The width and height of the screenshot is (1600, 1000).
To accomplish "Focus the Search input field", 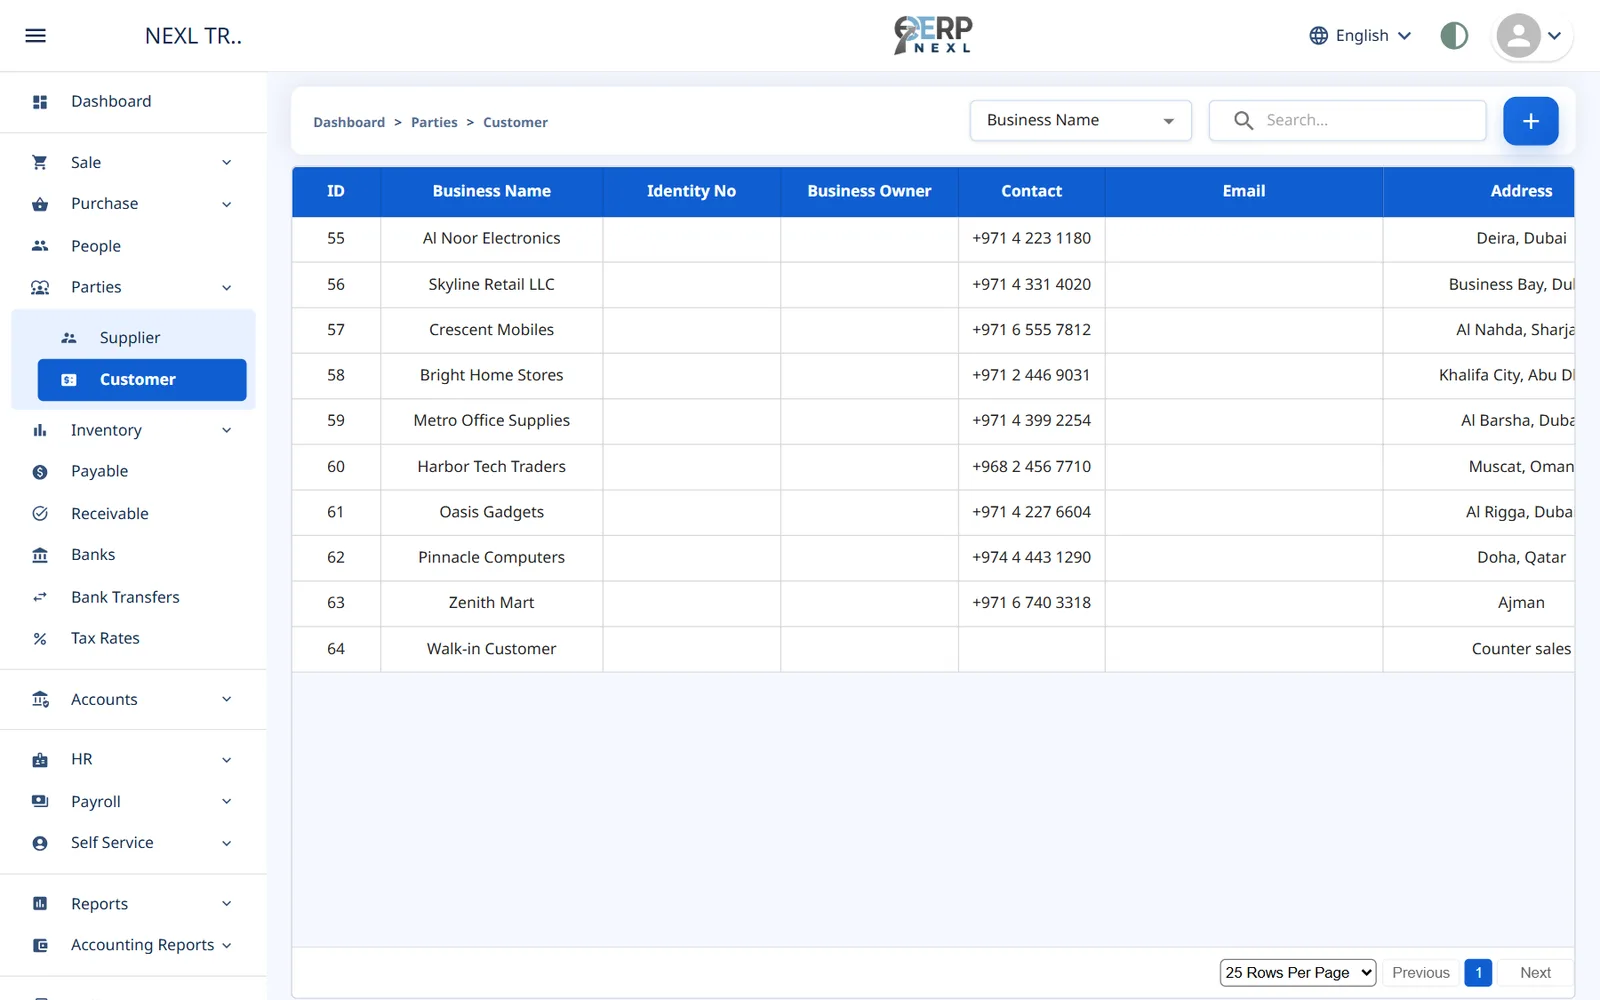I will [x=1347, y=121].
